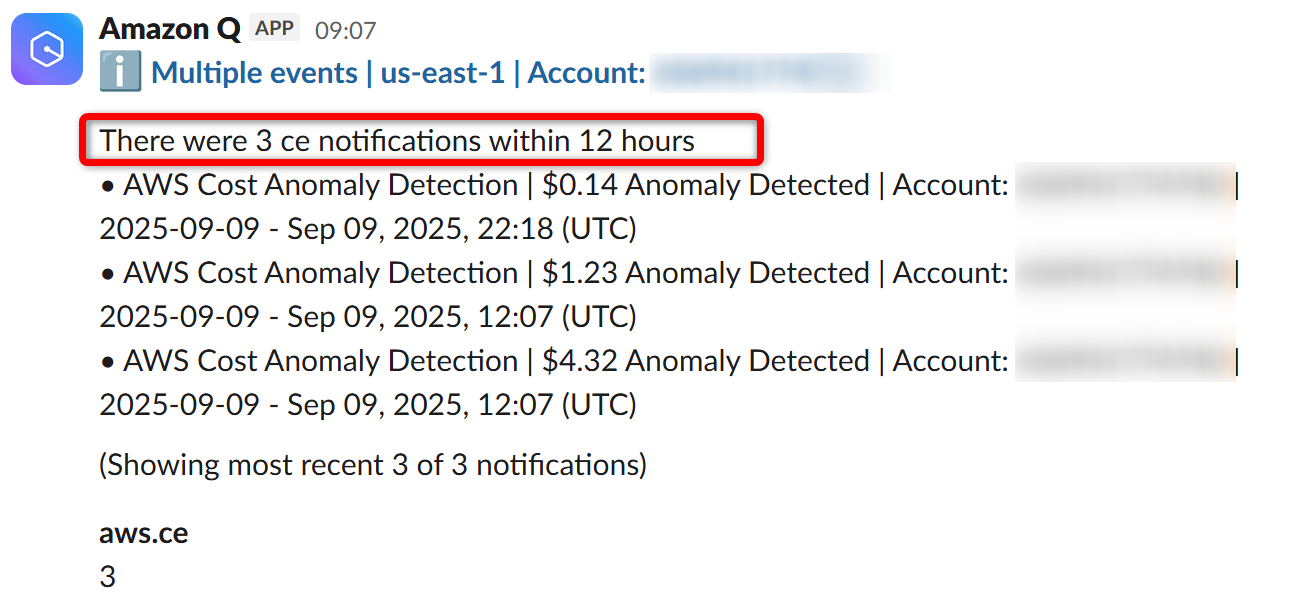Click the APP badge beside Amazon Q
The width and height of the screenshot is (1300, 598).
[273, 28]
